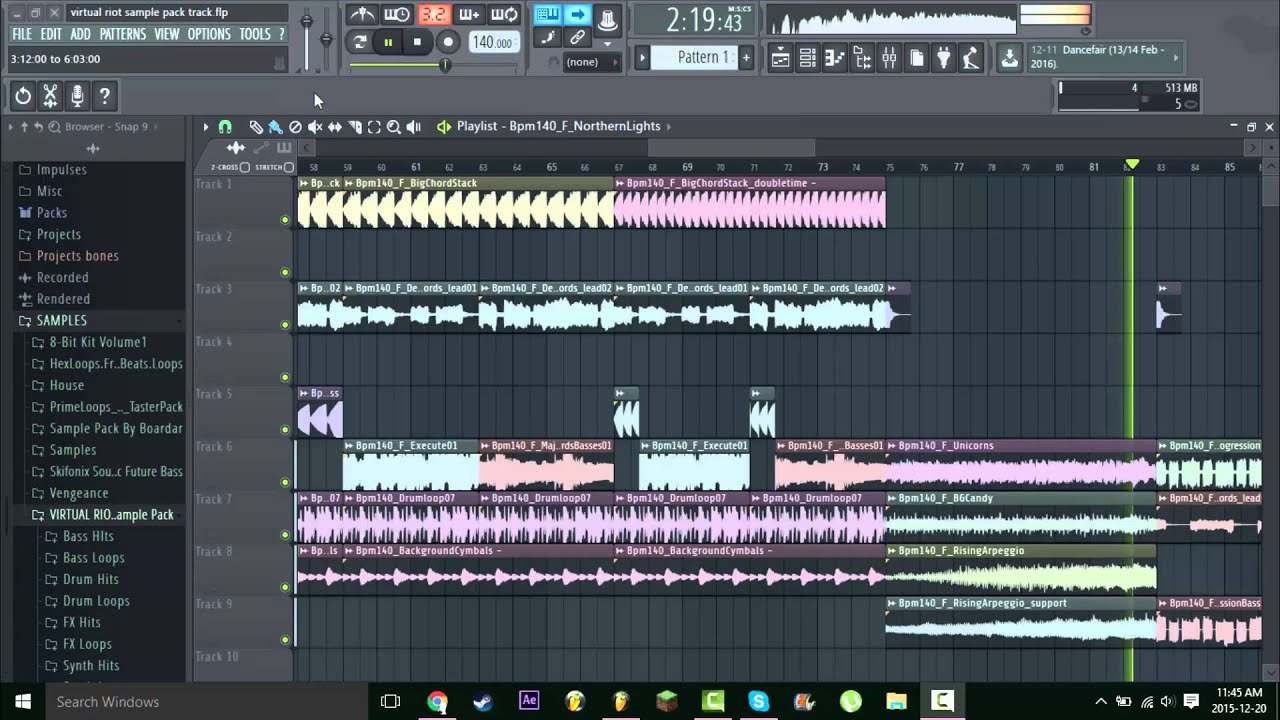Toggle the Playlist magnet snap icon
This screenshot has height=720, width=1280.
225,127
